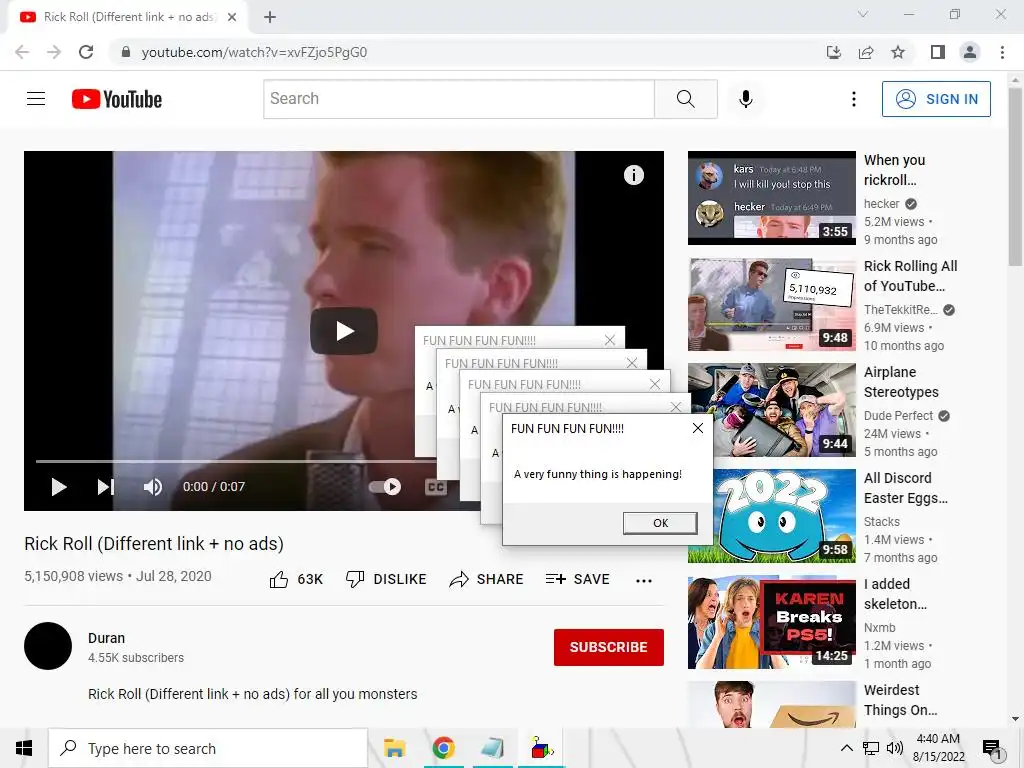Bookmark this page with the star
This screenshot has height=768, width=1024.
coord(898,52)
